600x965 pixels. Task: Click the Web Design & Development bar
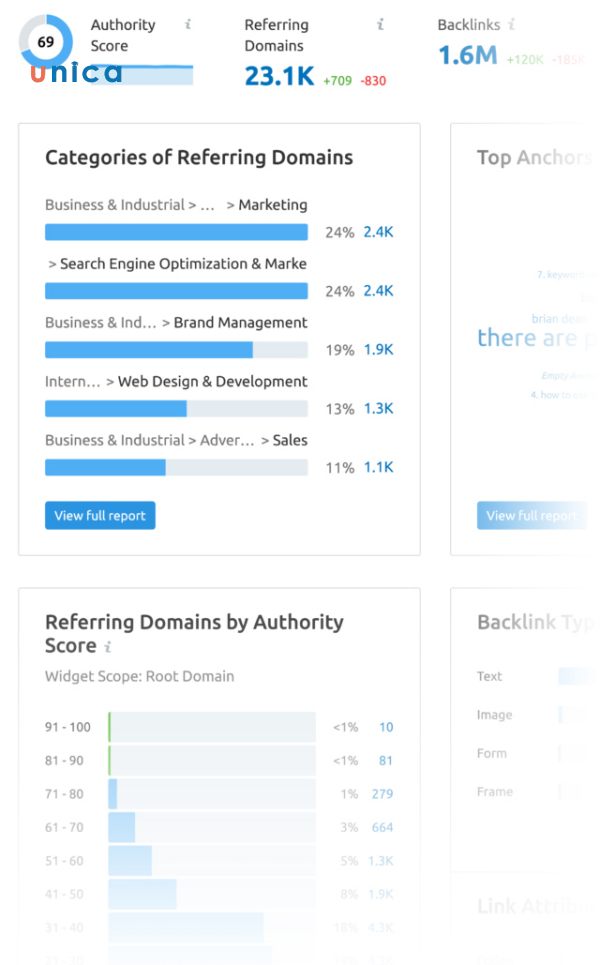pyautogui.click(x=176, y=409)
